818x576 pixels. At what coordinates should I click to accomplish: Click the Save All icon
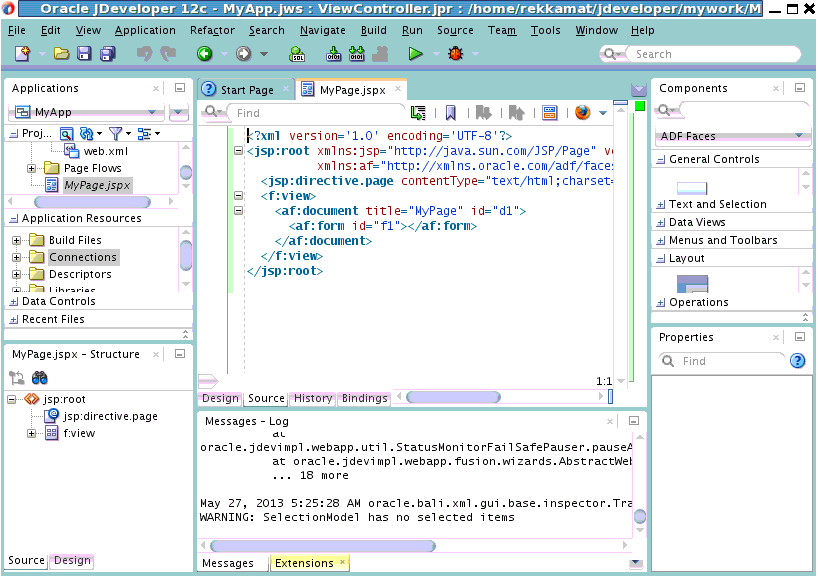[107, 53]
